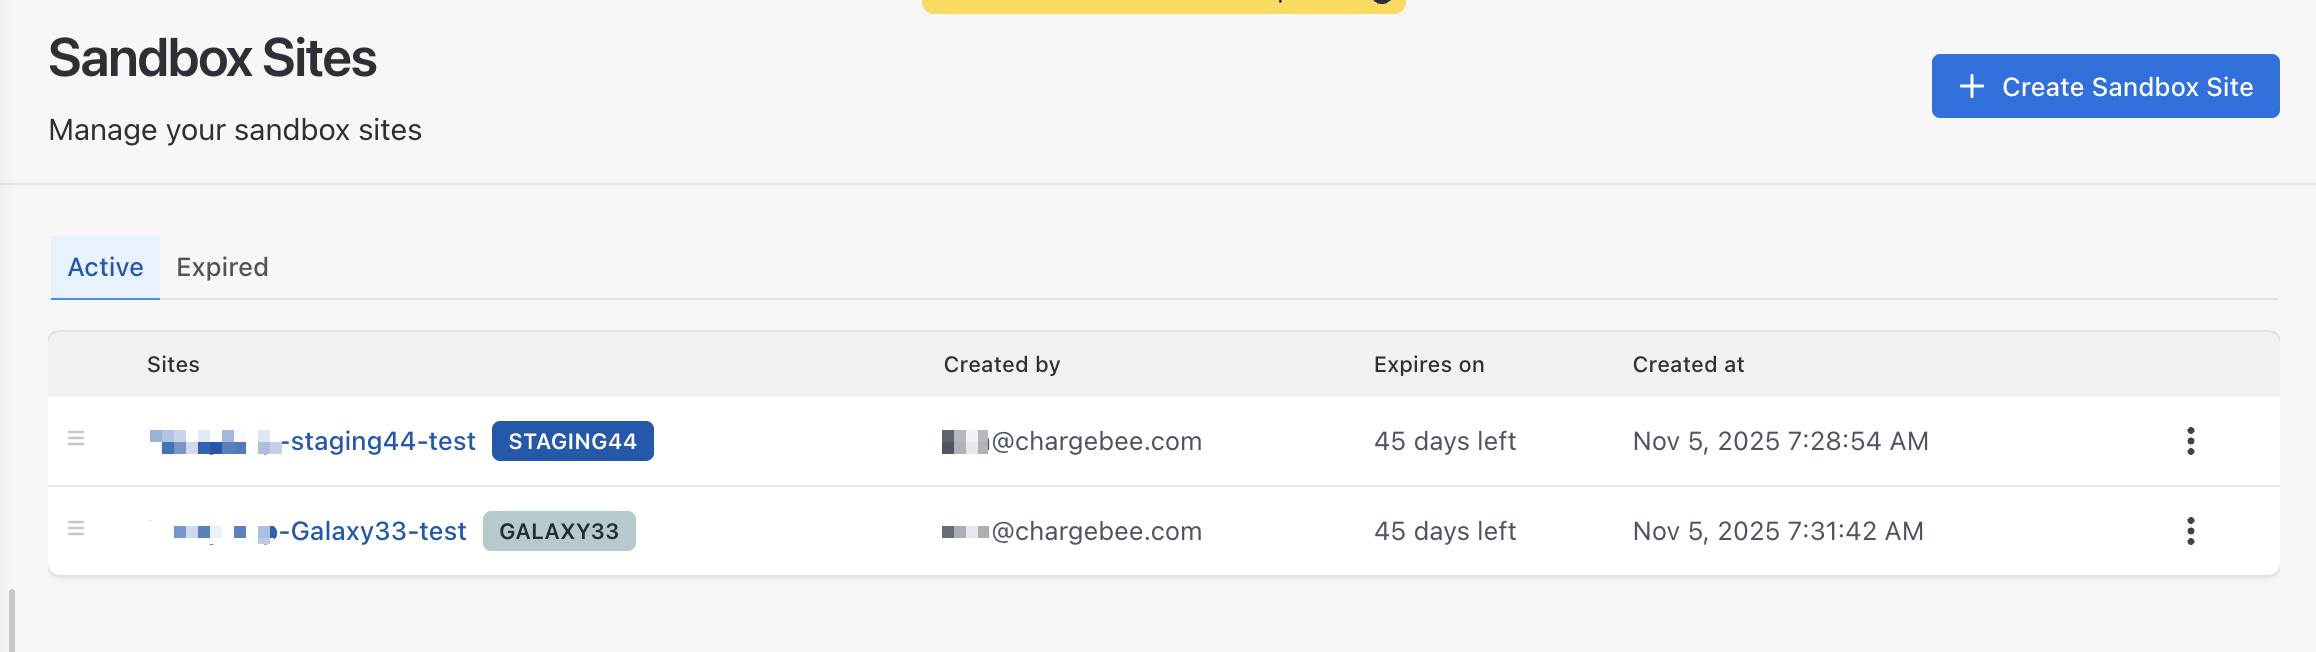Click the yellow banner at the top

pos(1163,5)
